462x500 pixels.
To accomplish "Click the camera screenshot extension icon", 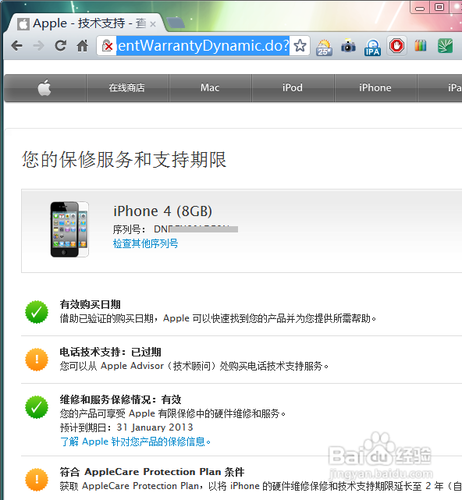I will pyautogui.click(x=348, y=46).
